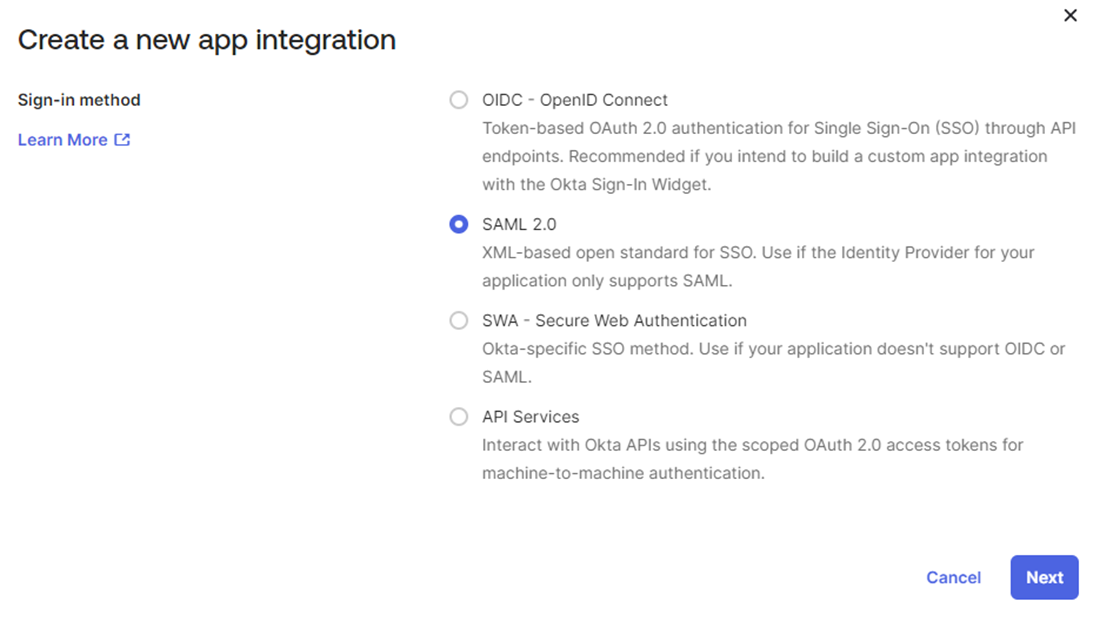This screenshot has height=622, width=1093.
Task: Click the Next button
Action: pyautogui.click(x=1044, y=577)
